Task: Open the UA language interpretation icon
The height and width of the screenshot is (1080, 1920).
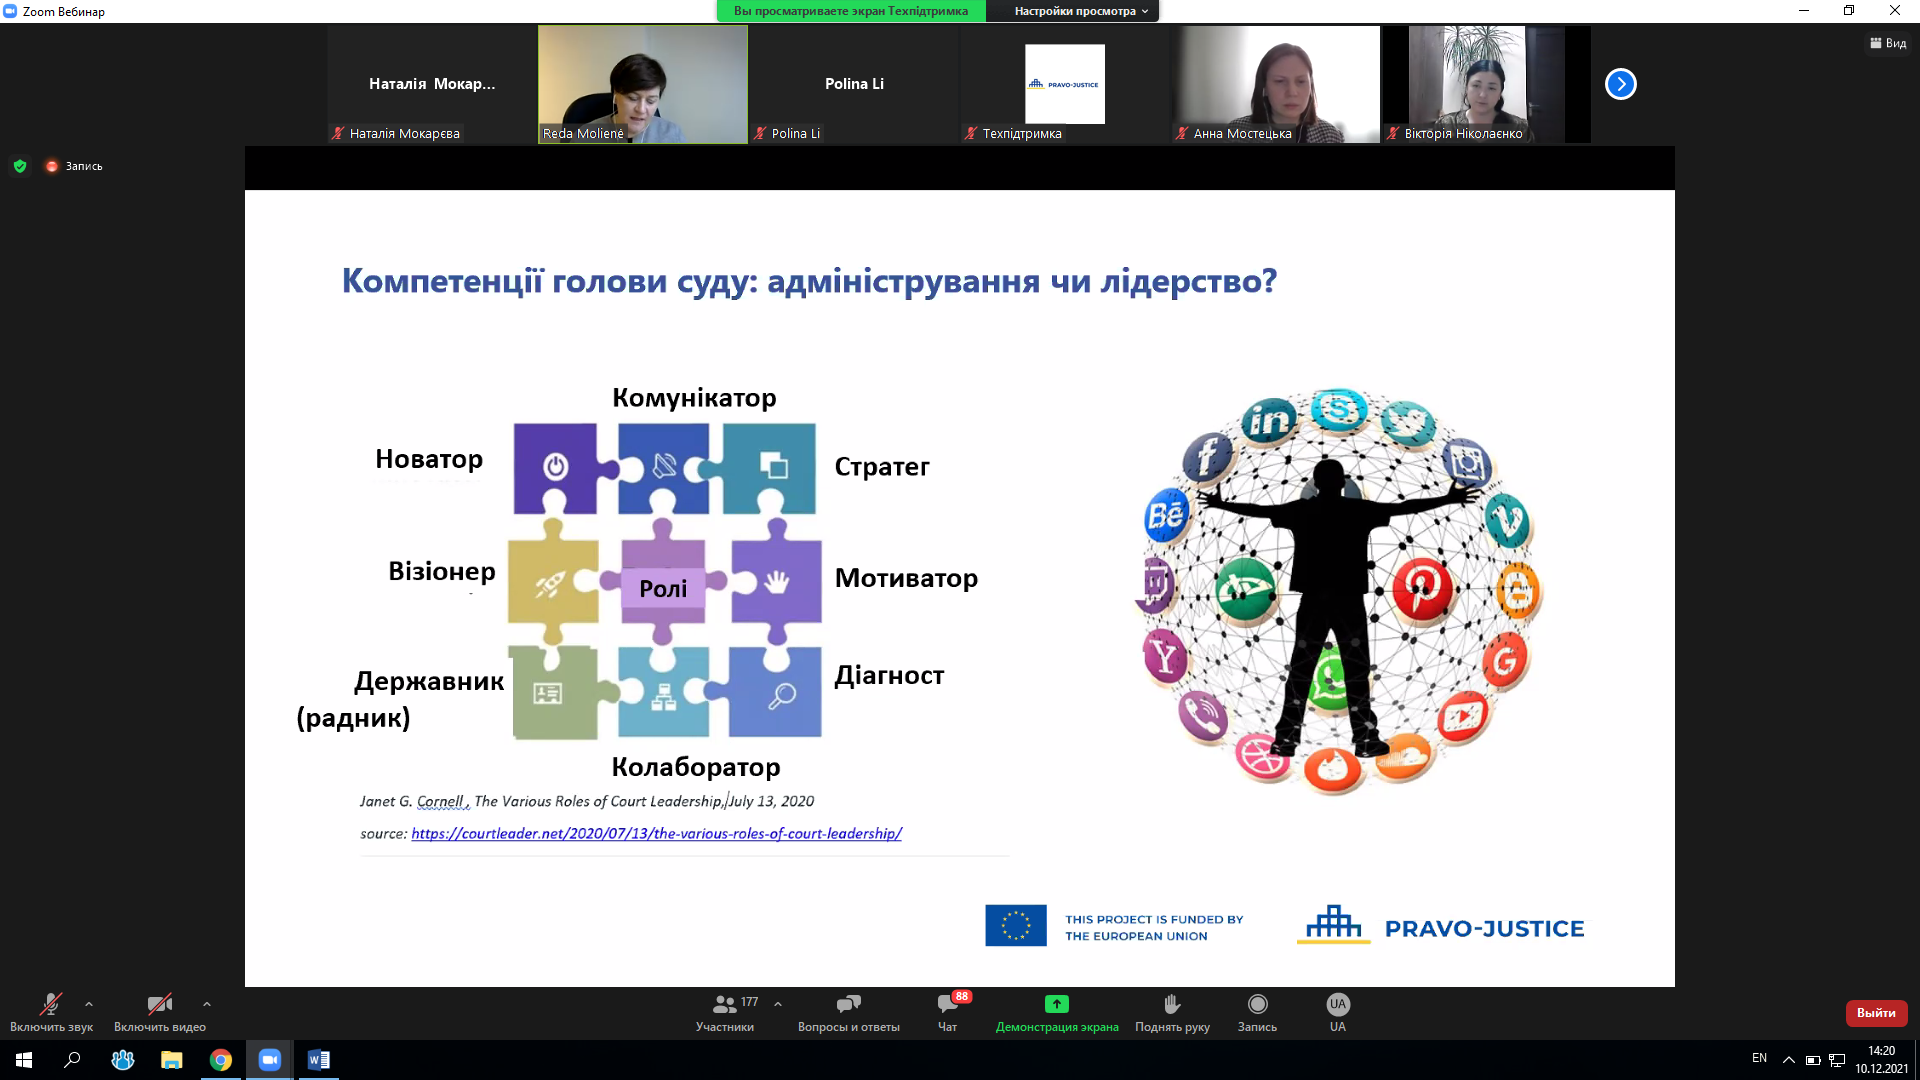Action: point(1337,1004)
